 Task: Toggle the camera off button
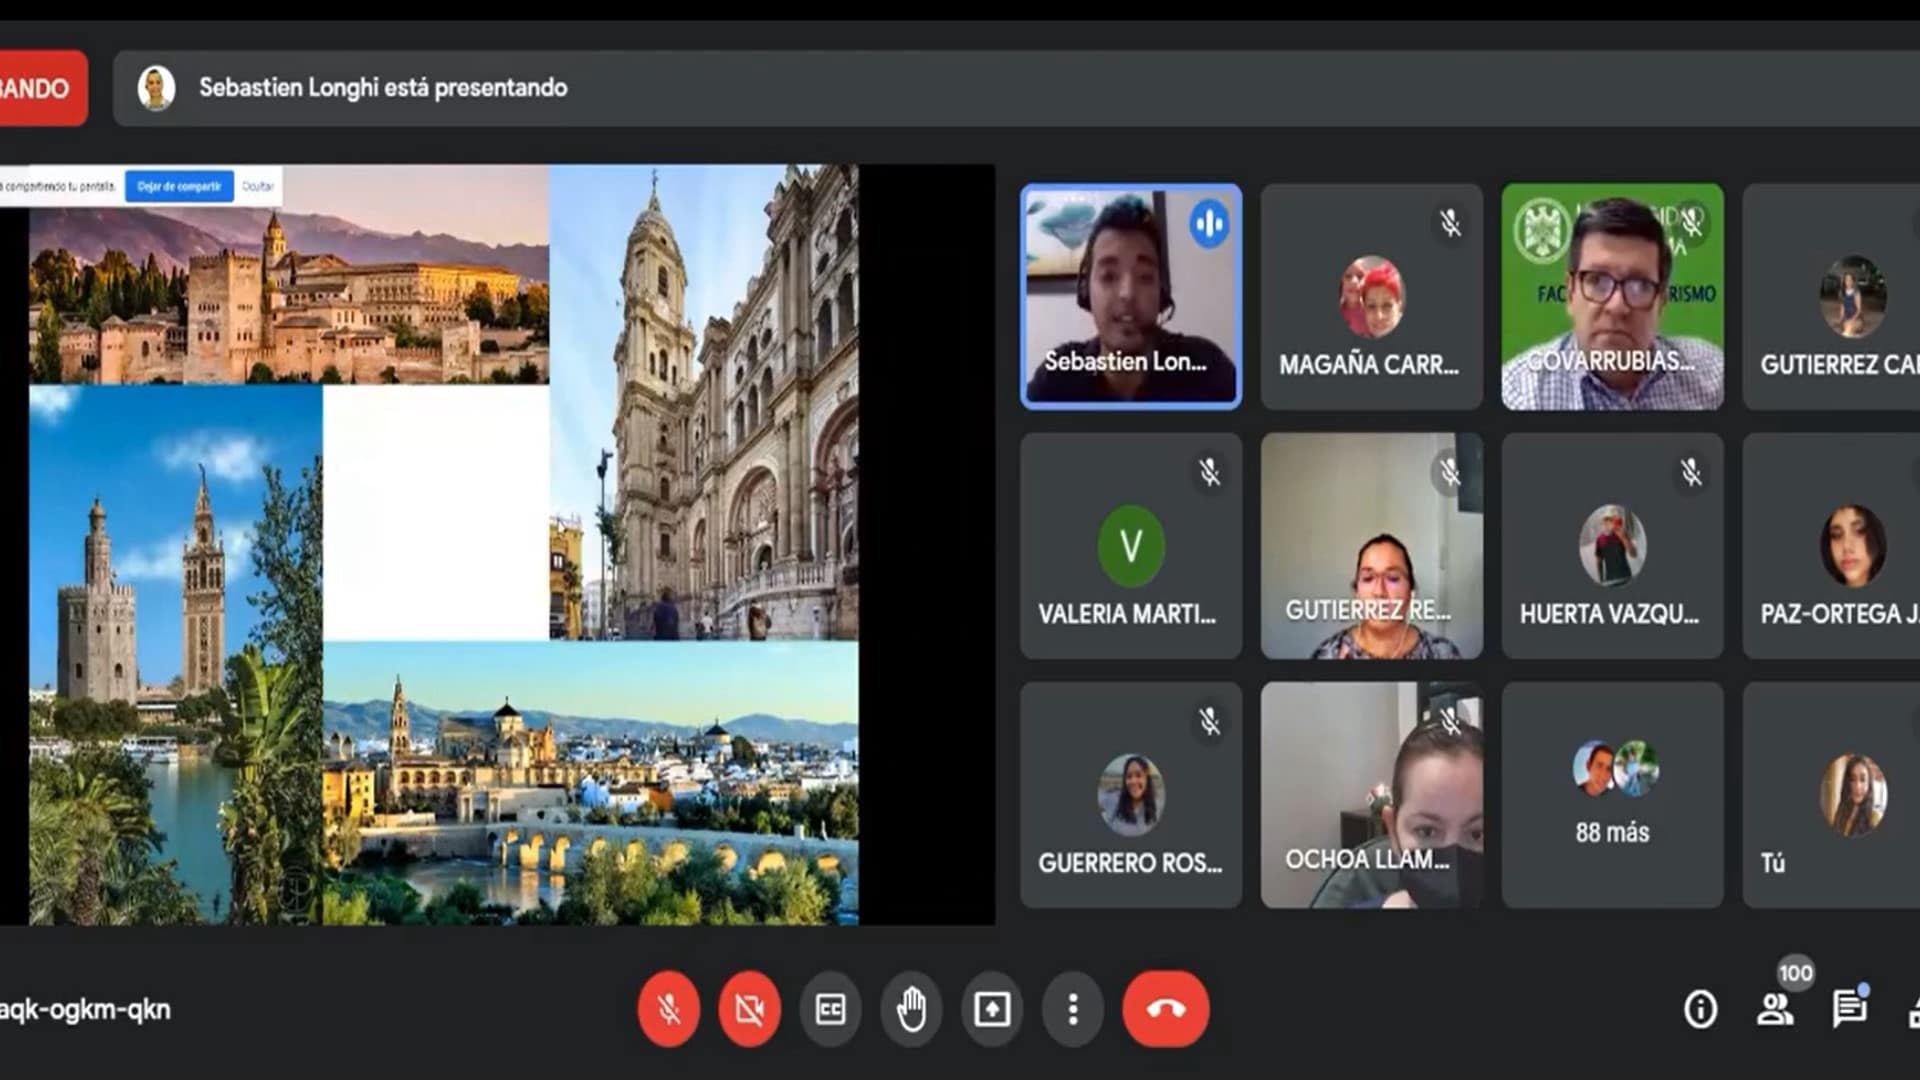tap(749, 1009)
